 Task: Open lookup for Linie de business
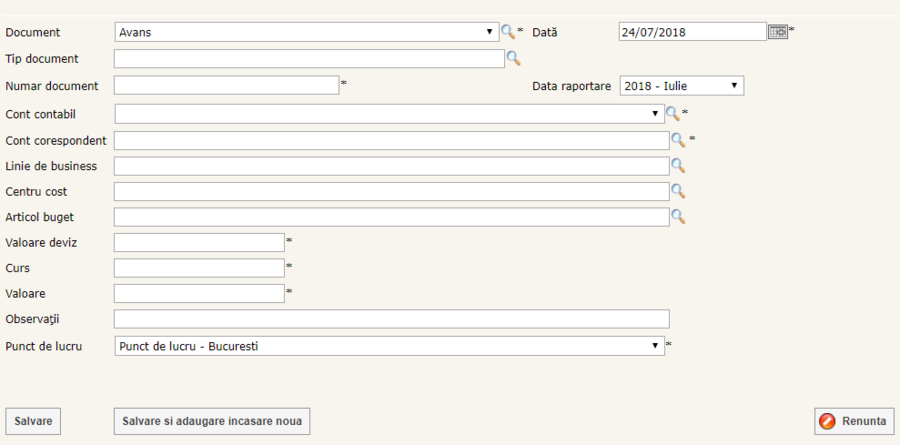click(678, 165)
